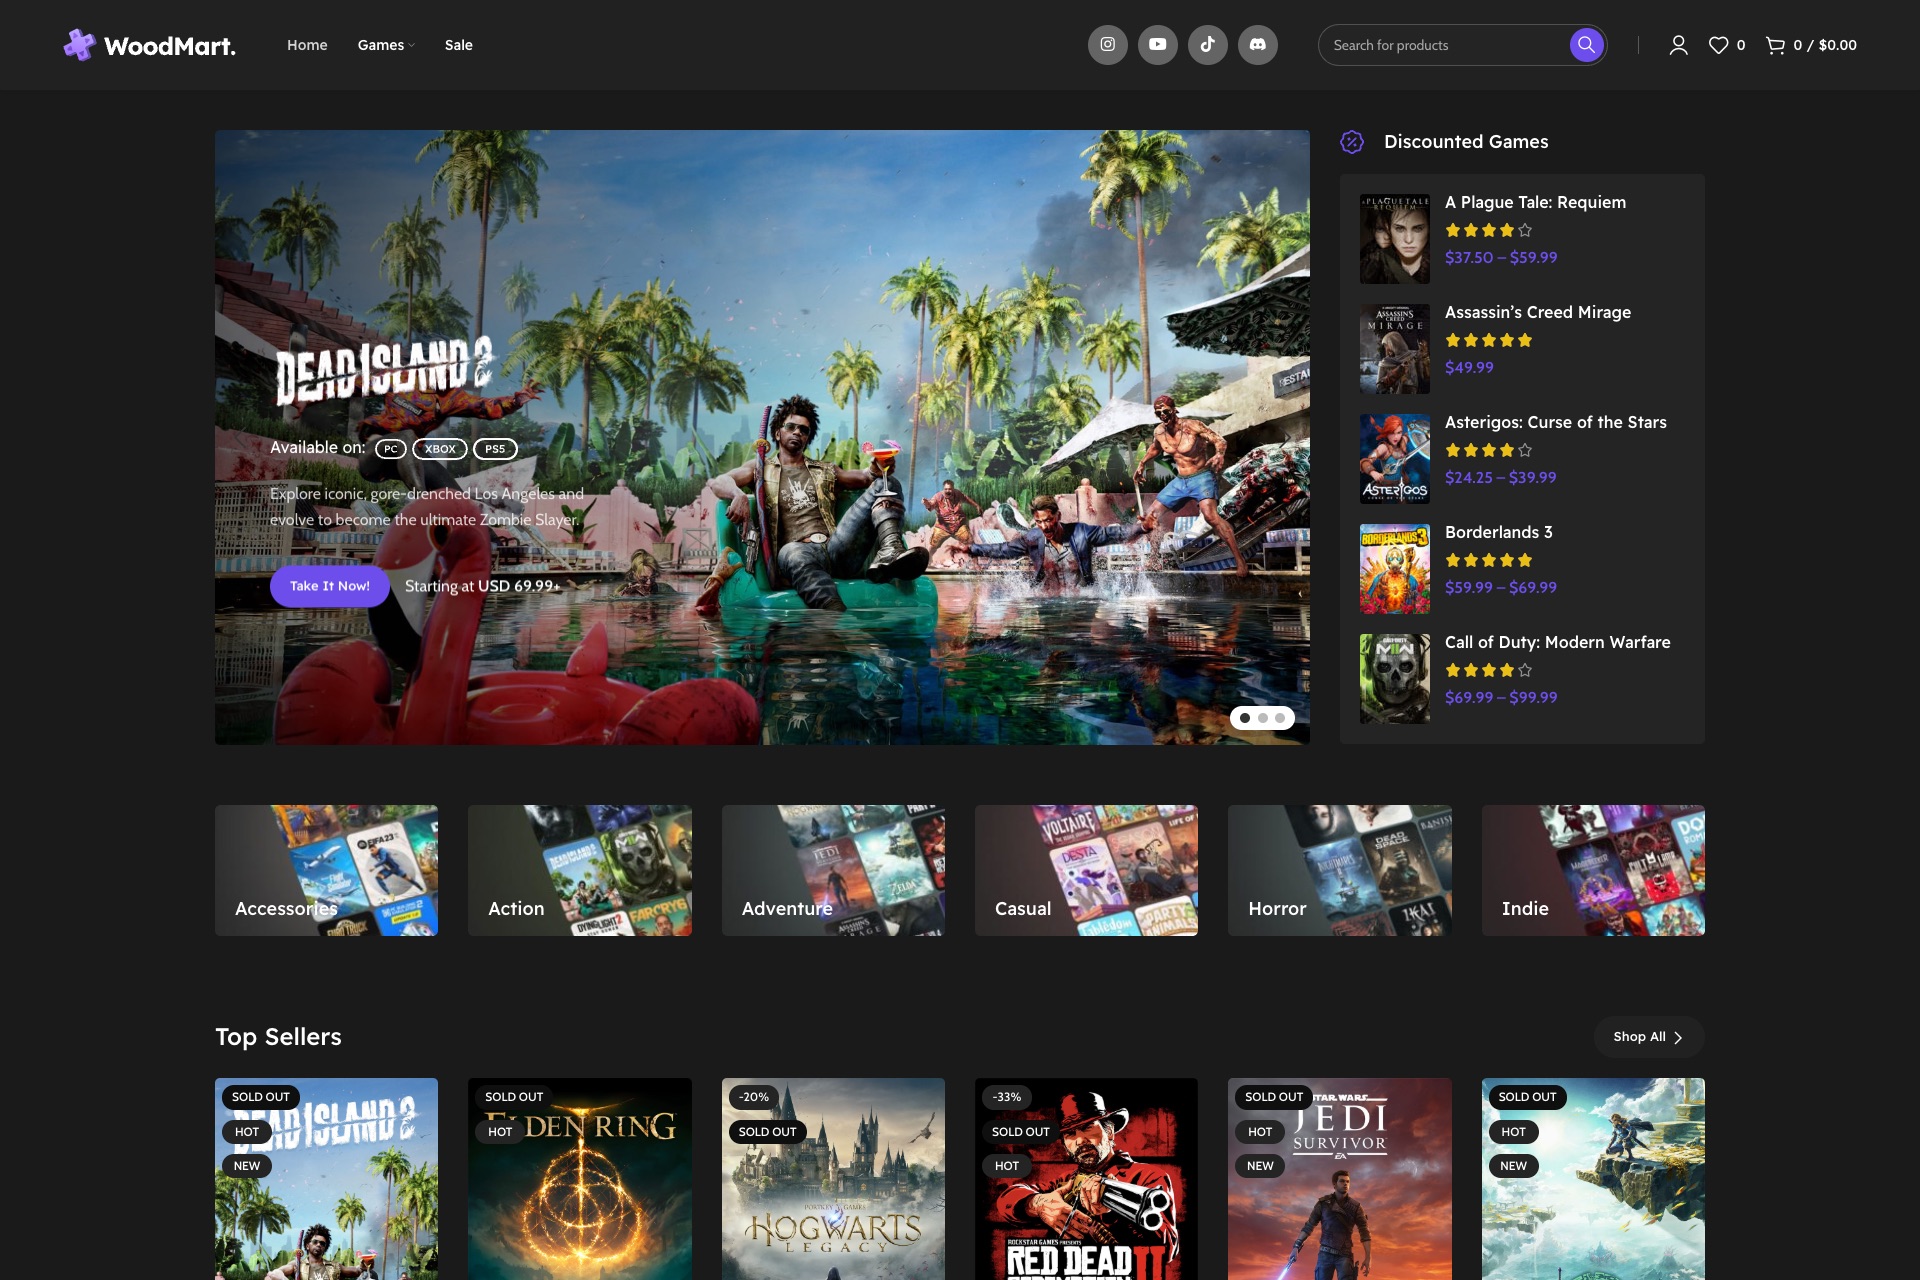The image size is (1920, 1280).
Task: Click the Dead Island 2 banner logo
Action: tap(384, 370)
